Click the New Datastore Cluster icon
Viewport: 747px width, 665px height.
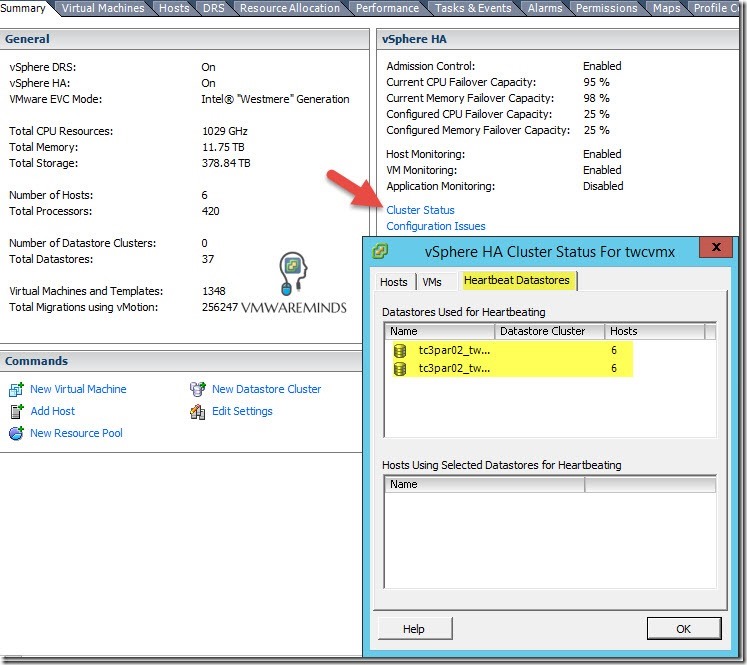[x=198, y=389]
